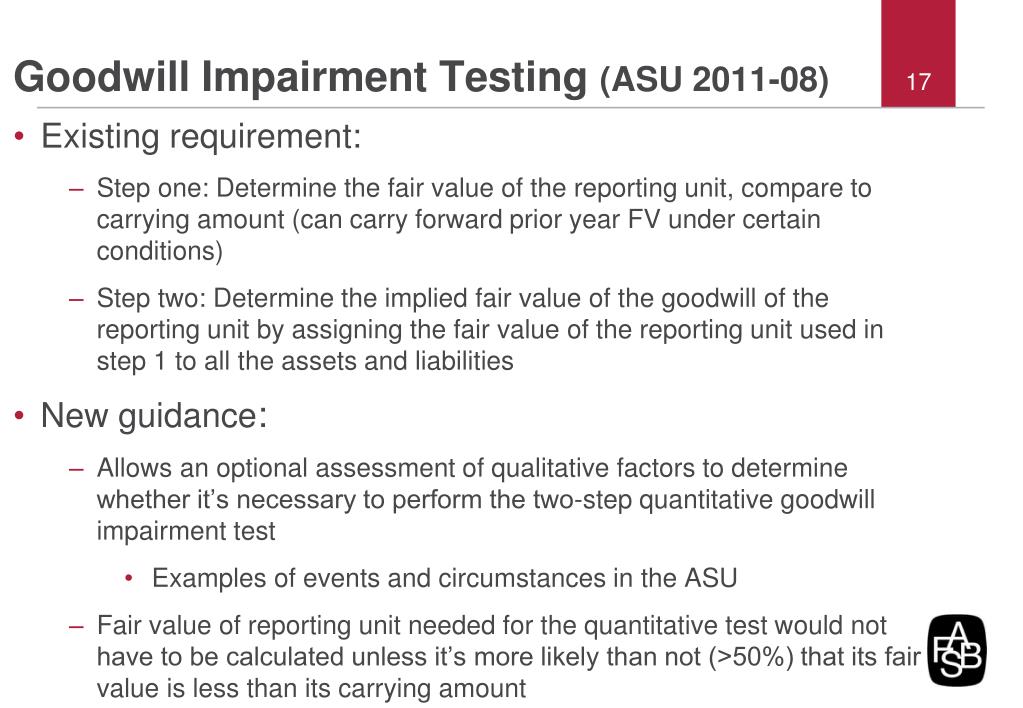Click the FASB logo icon
The width and height of the screenshot is (1023, 708).
coord(956,650)
